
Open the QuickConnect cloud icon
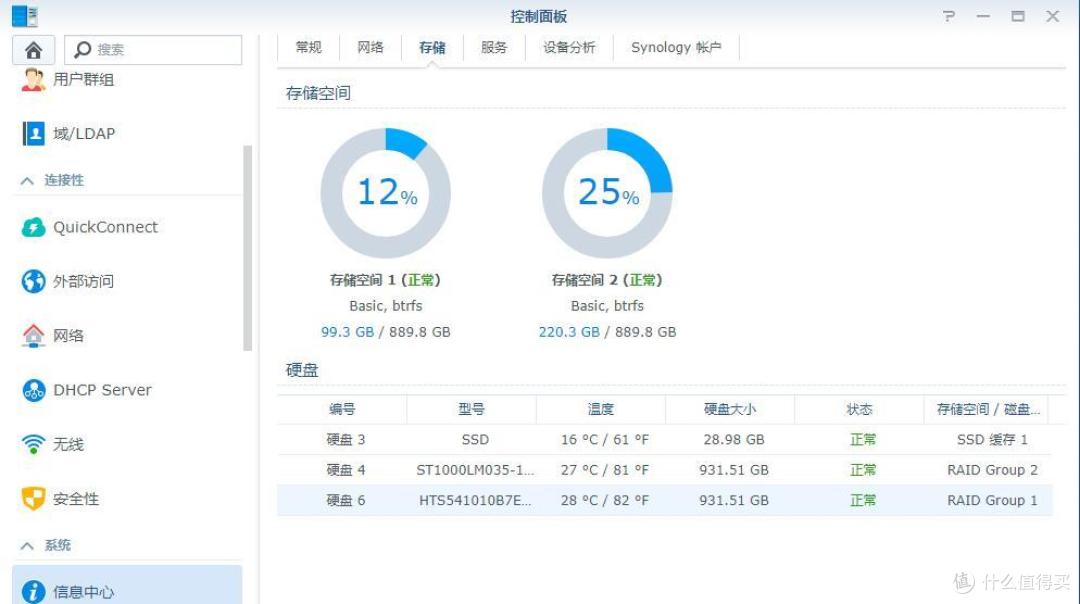pyautogui.click(x=33, y=227)
